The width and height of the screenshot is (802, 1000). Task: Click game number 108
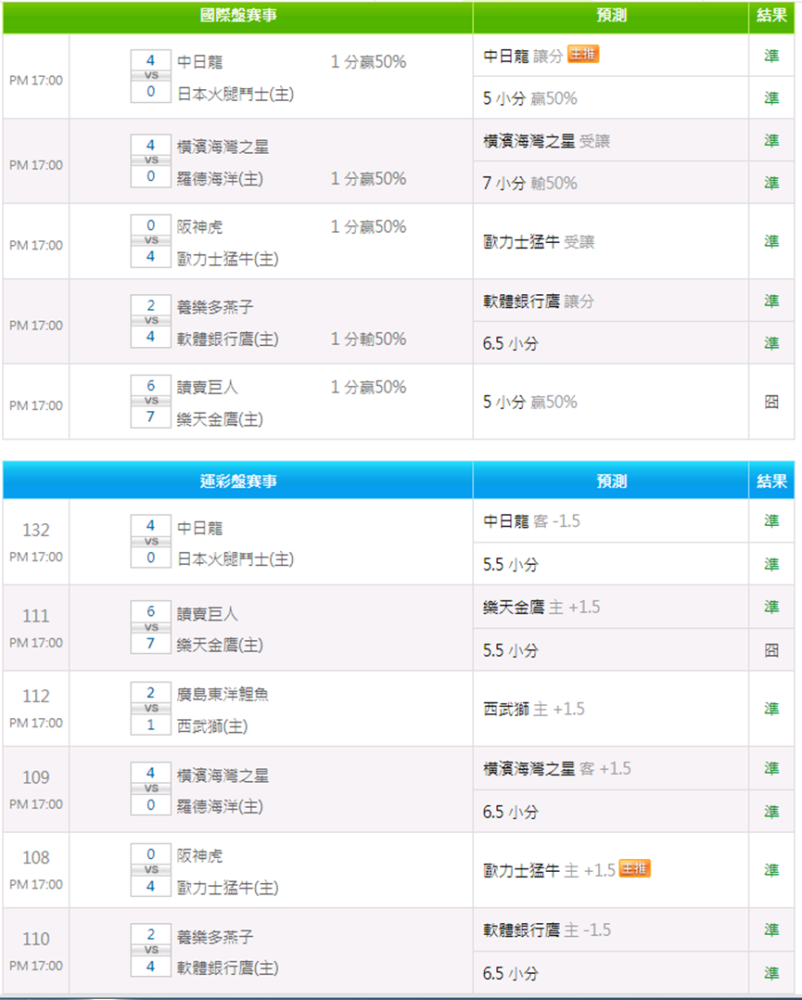tap(36, 858)
